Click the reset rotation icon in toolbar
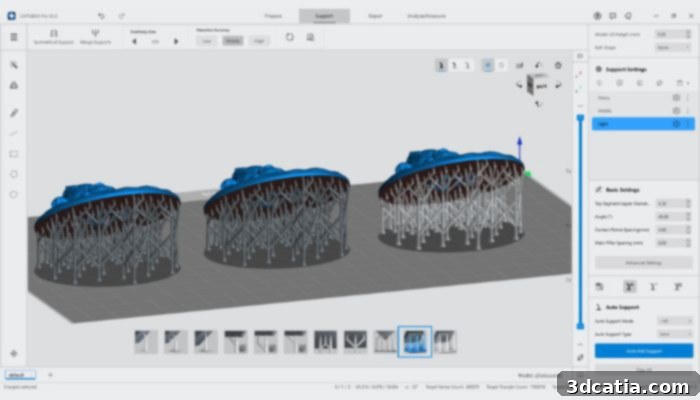This screenshot has width=700, height=400. pos(290,37)
